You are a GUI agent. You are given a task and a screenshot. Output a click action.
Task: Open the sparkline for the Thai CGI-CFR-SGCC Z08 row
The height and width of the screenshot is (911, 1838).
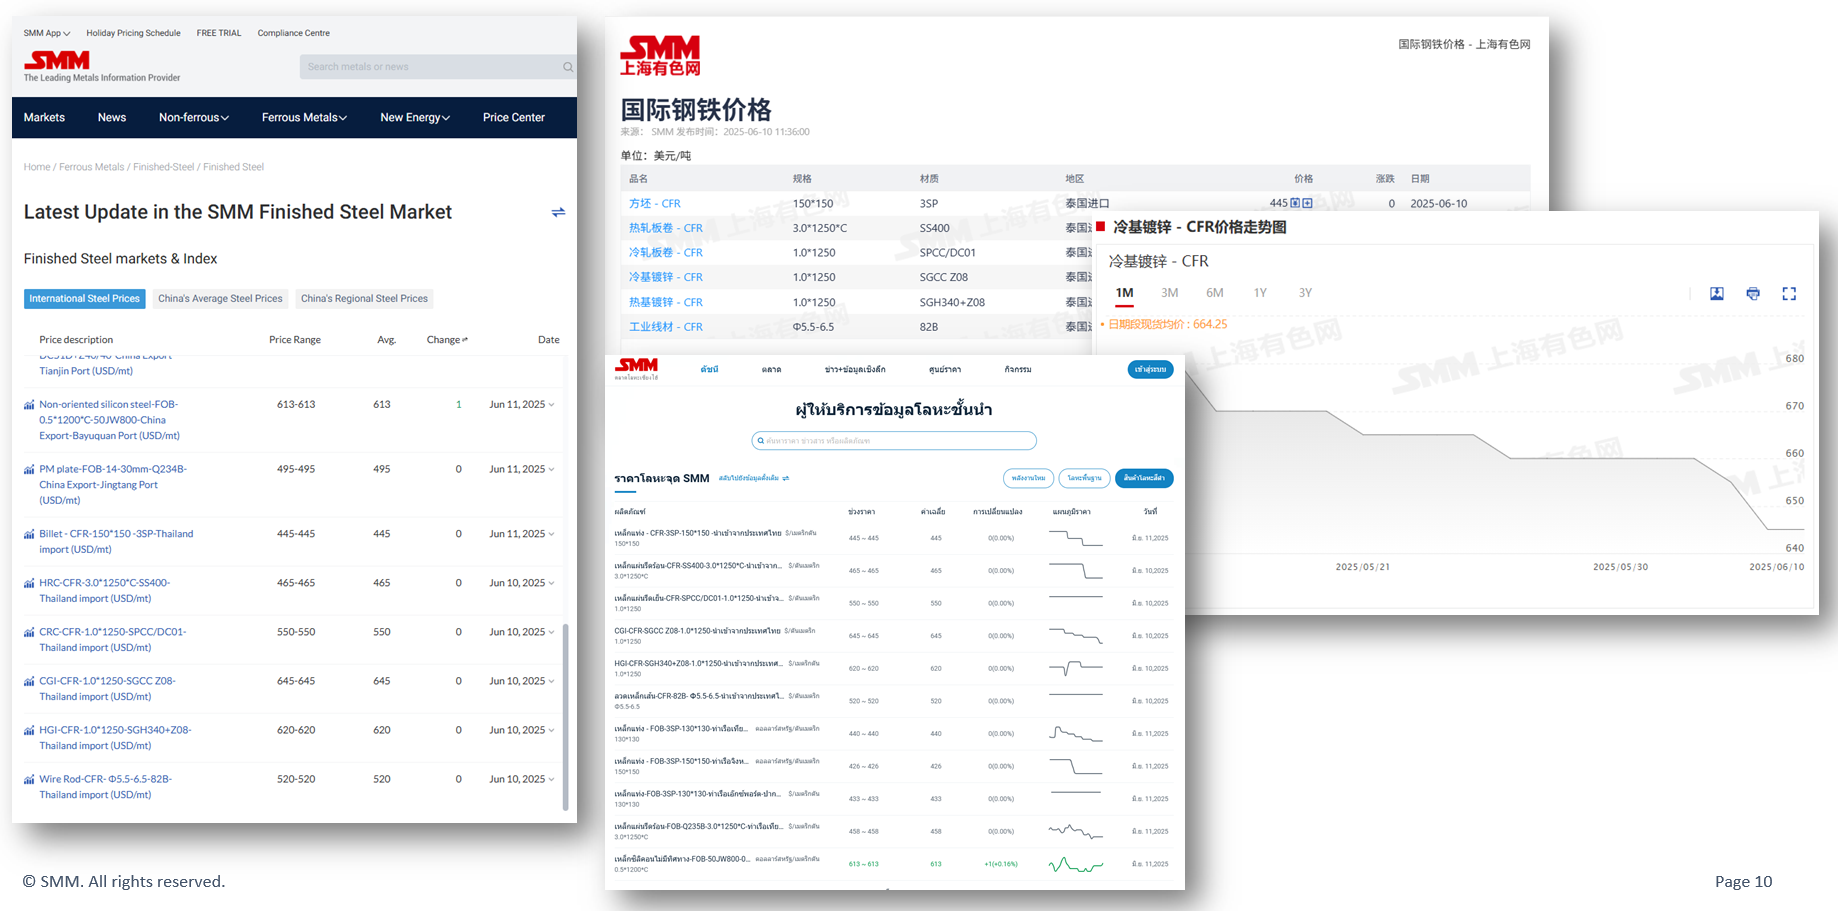[x=1076, y=635]
